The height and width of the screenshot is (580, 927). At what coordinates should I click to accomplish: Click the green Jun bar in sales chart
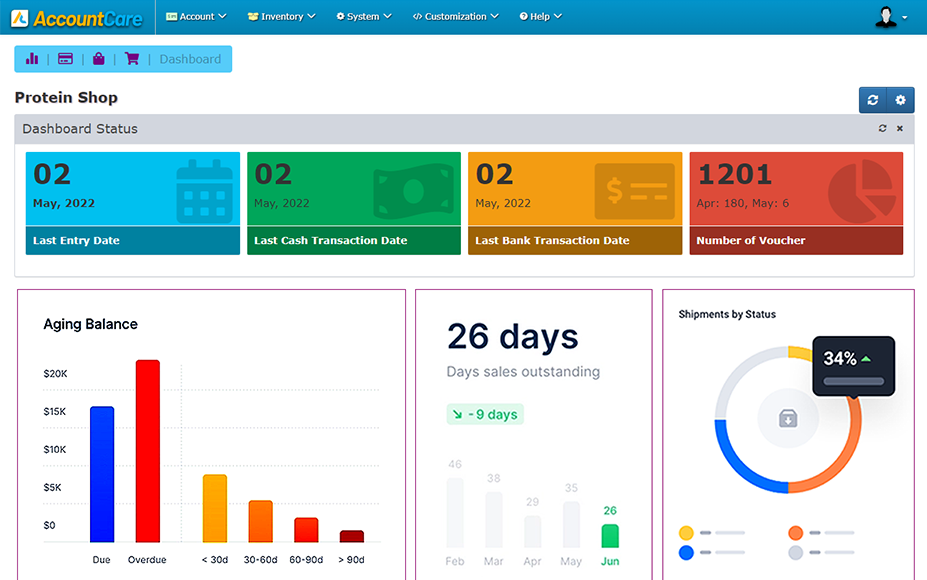pos(610,535)
